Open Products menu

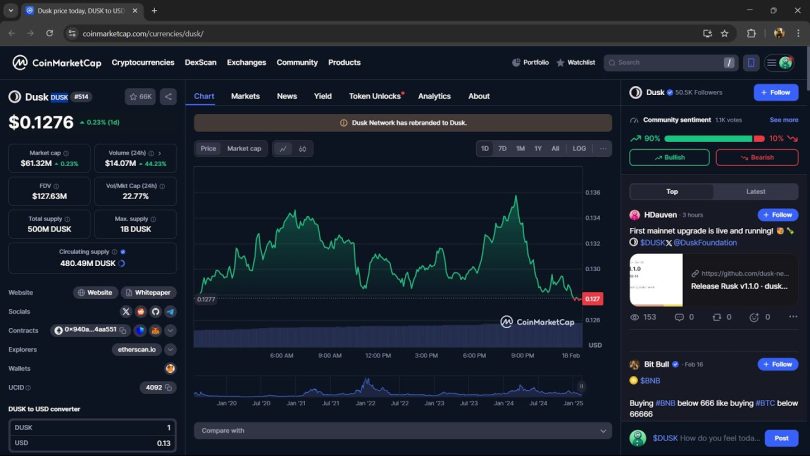(344, 62)
